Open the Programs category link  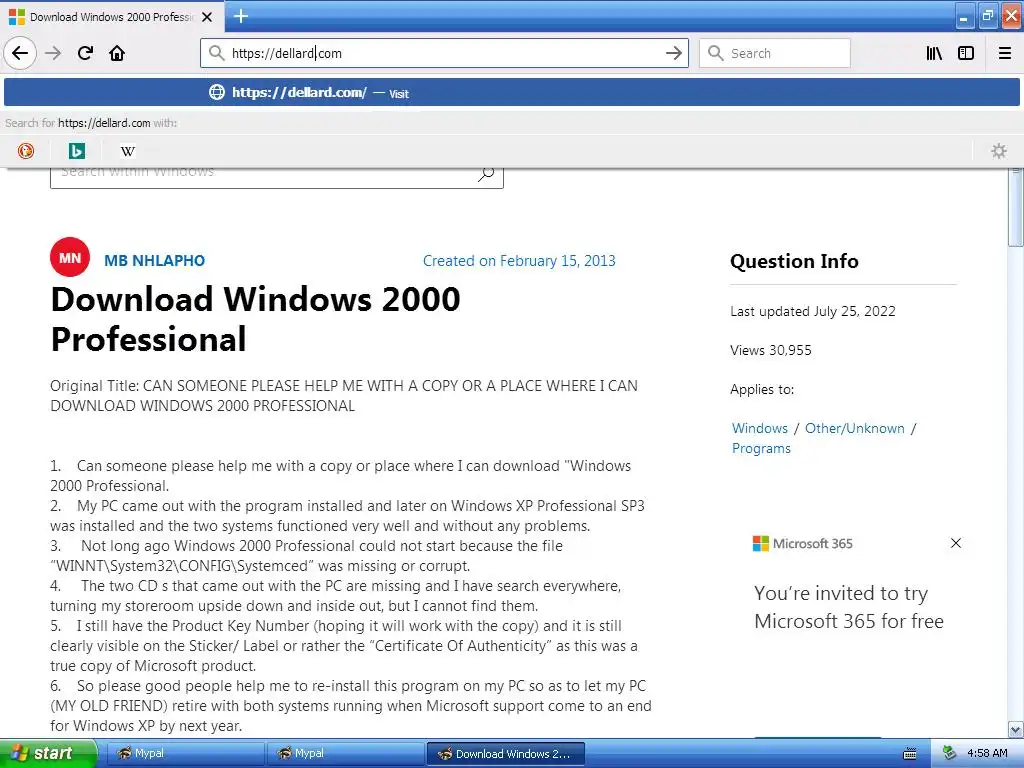(x=761, y=449)
